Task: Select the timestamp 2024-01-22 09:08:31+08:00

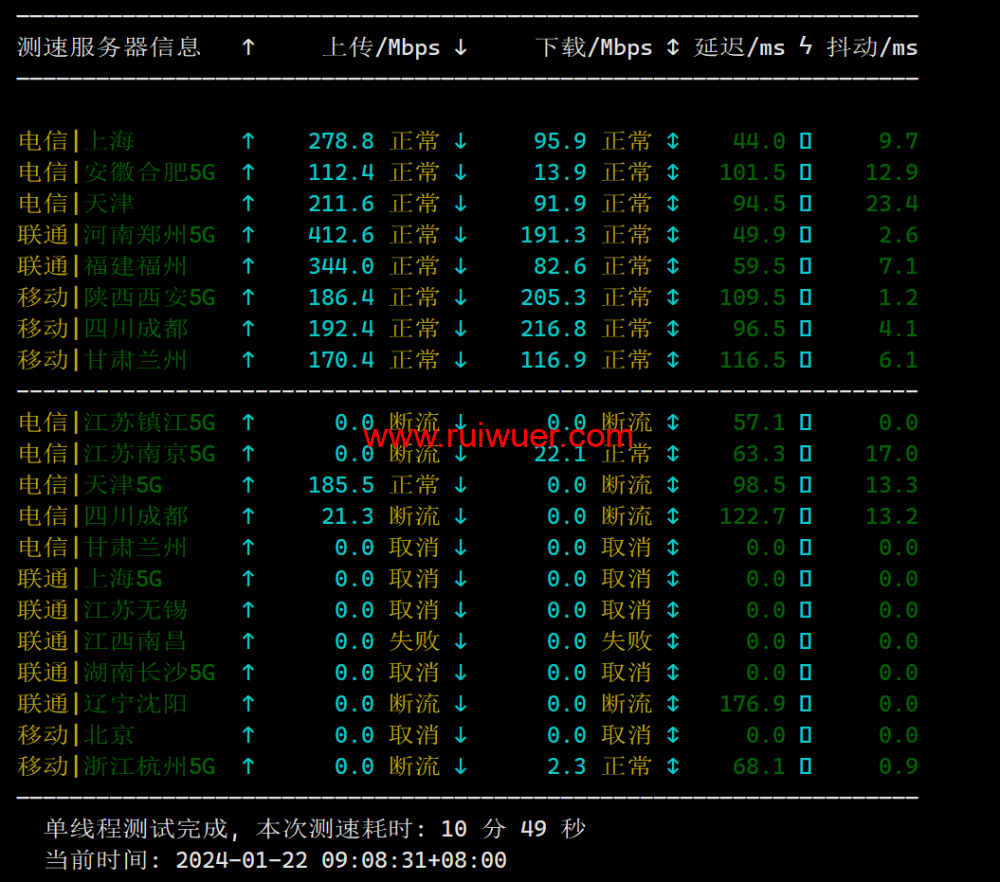Action: click(x=341, y=860)
